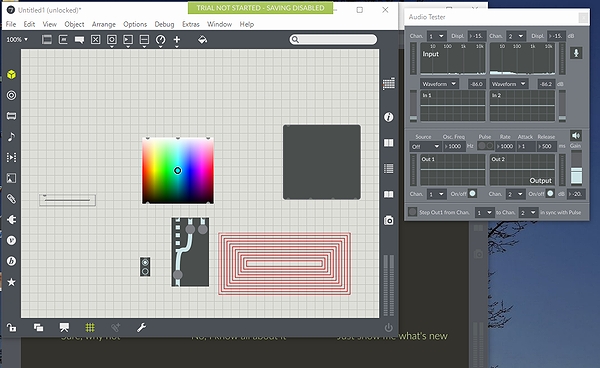Open the BEAP b icon in sidebar
600x368 pixels.
pyautogui.click(x=11, y=261)
